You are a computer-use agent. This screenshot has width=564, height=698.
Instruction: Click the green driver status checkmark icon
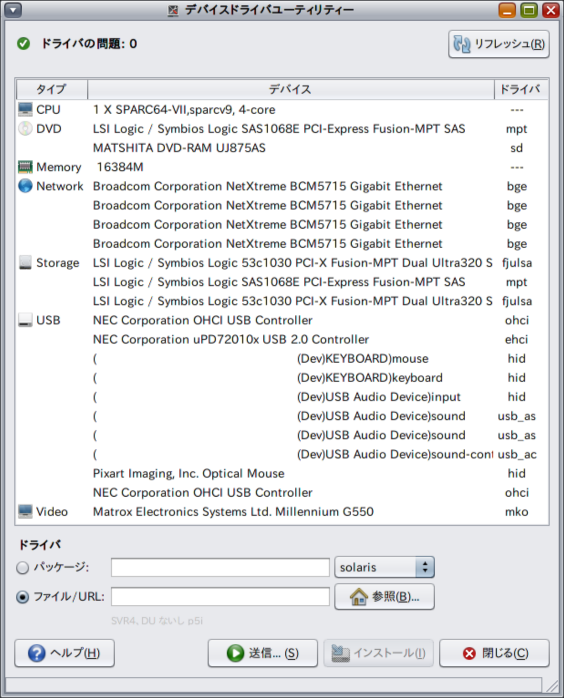[24, 44]
